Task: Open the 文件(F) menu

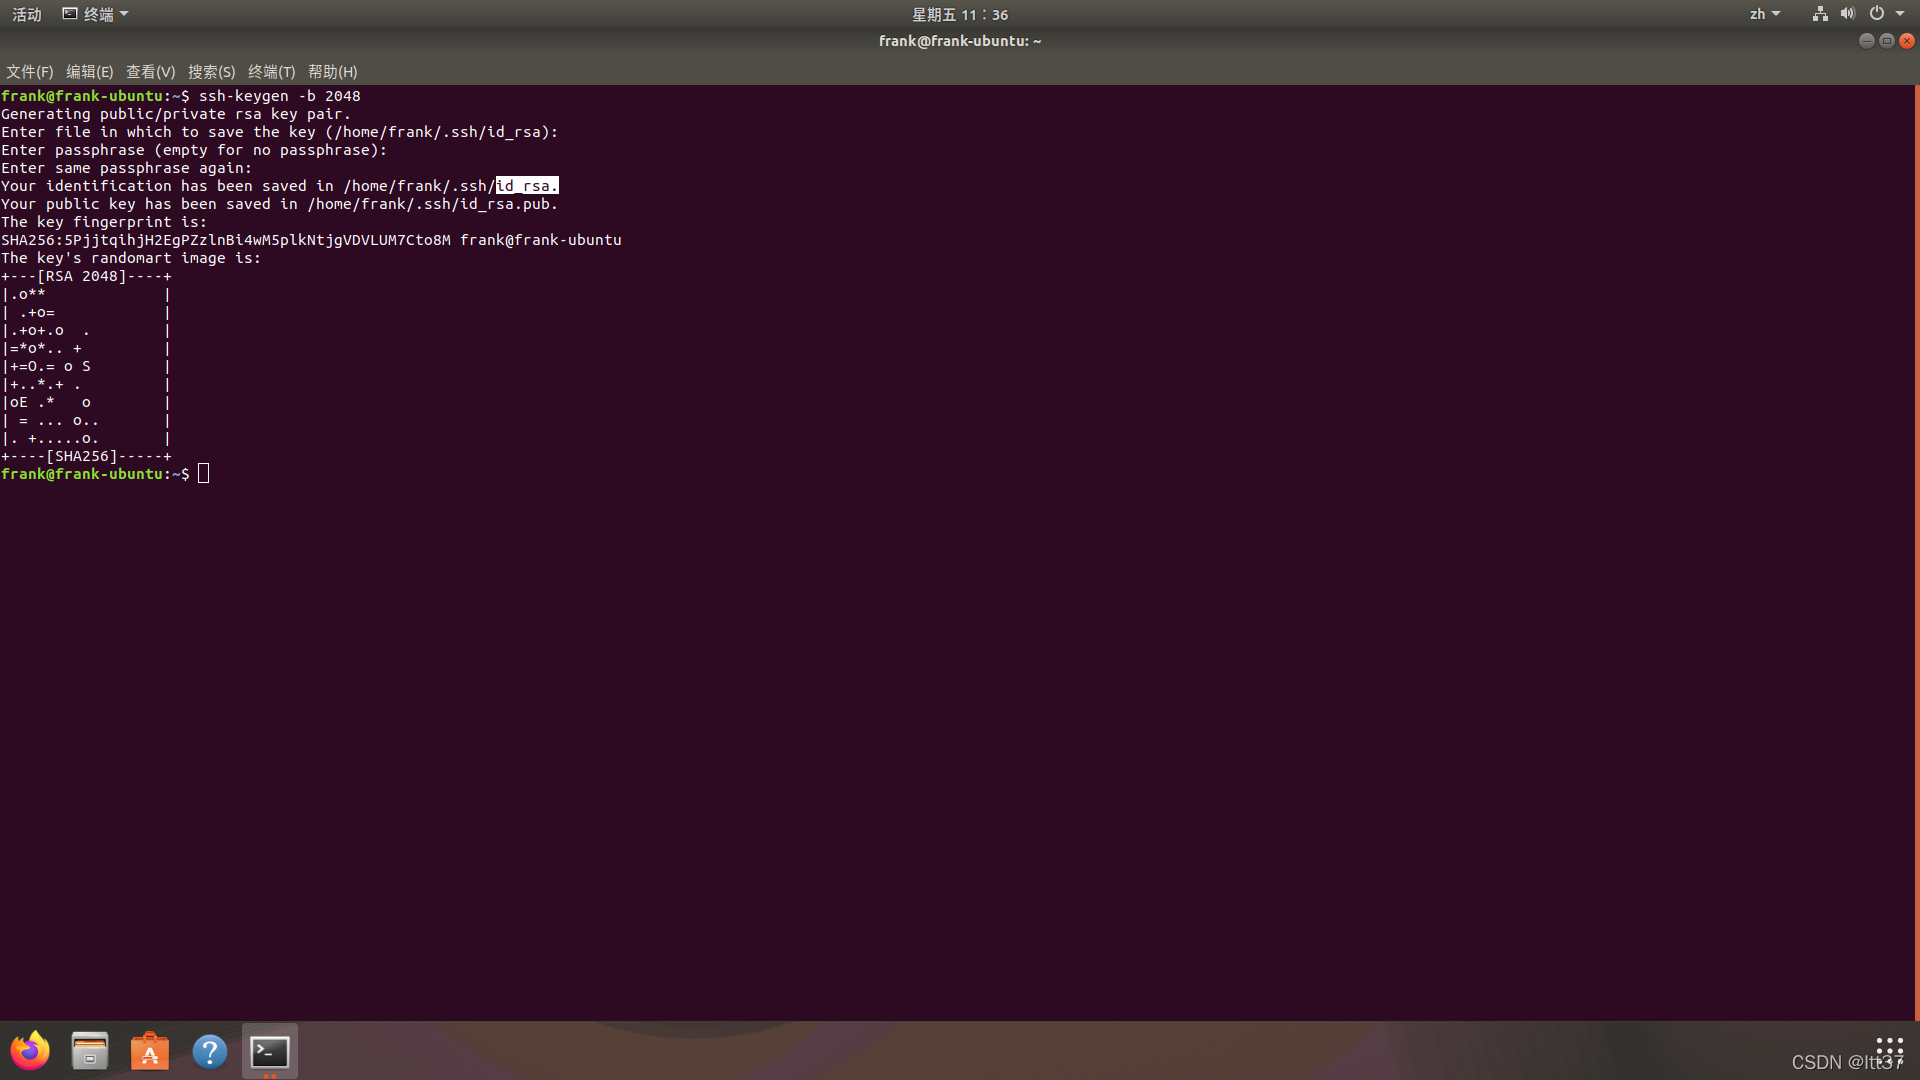Action: [29, 72]
